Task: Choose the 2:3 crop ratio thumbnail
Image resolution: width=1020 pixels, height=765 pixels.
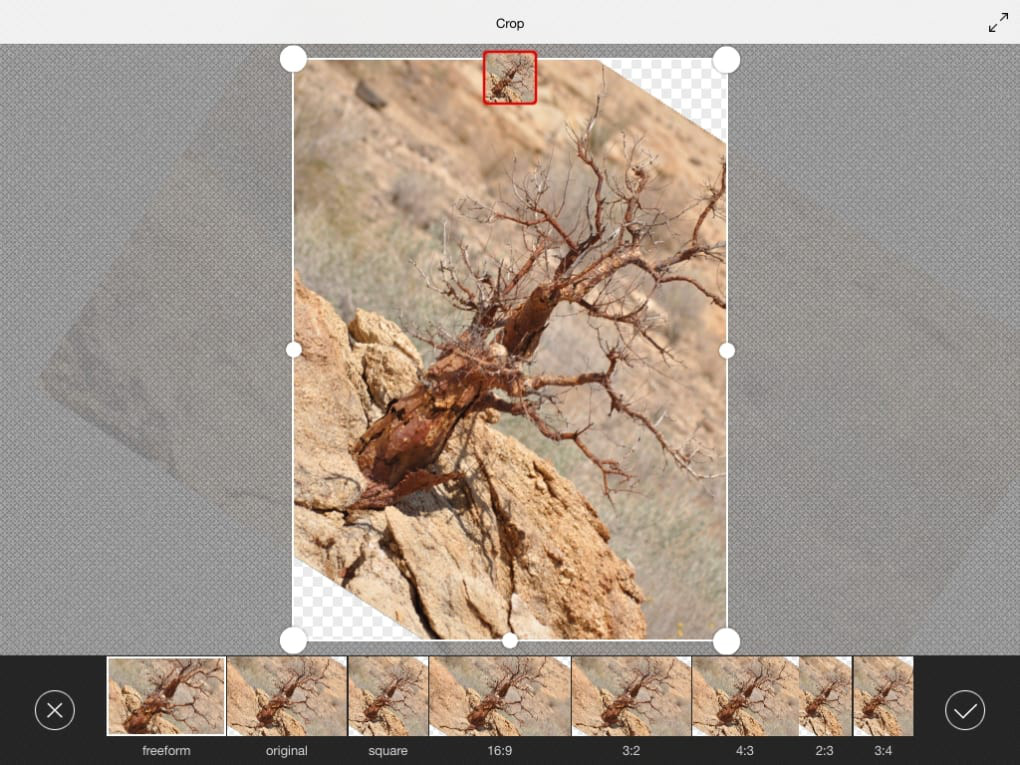Action: coord(825,696)
